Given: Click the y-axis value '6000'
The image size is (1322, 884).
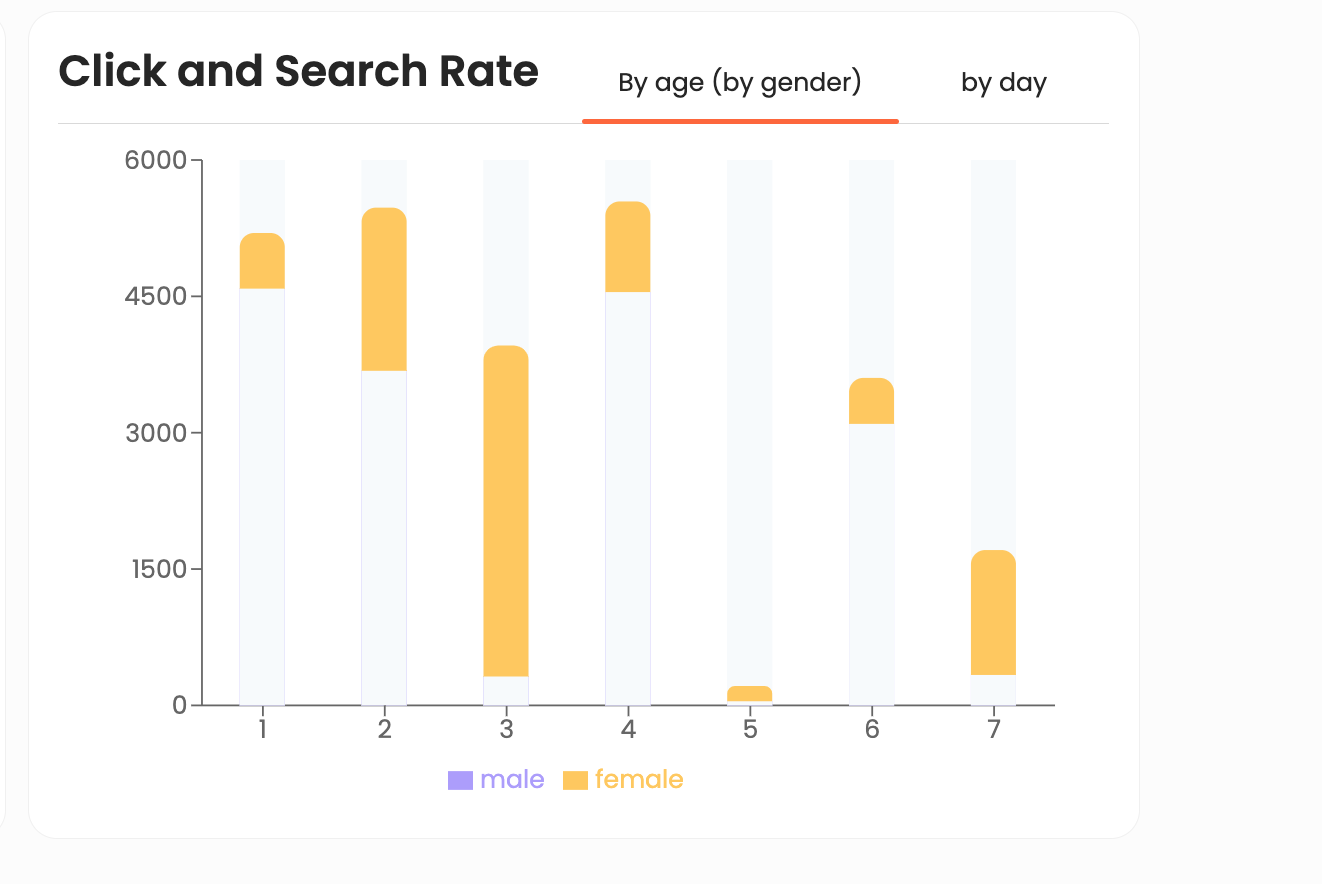Looking at the screenshot, I should (x=155, y=158).
